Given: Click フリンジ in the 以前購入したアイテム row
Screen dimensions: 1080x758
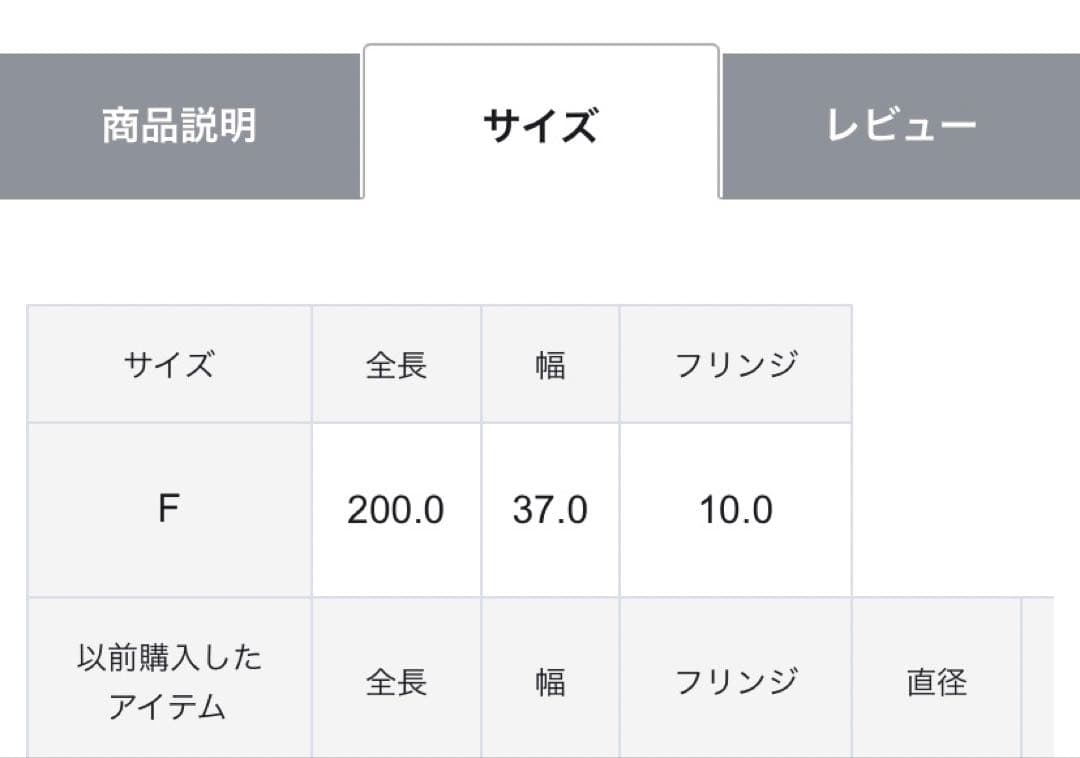Looking at the screenshot, I should coord(736,682).
